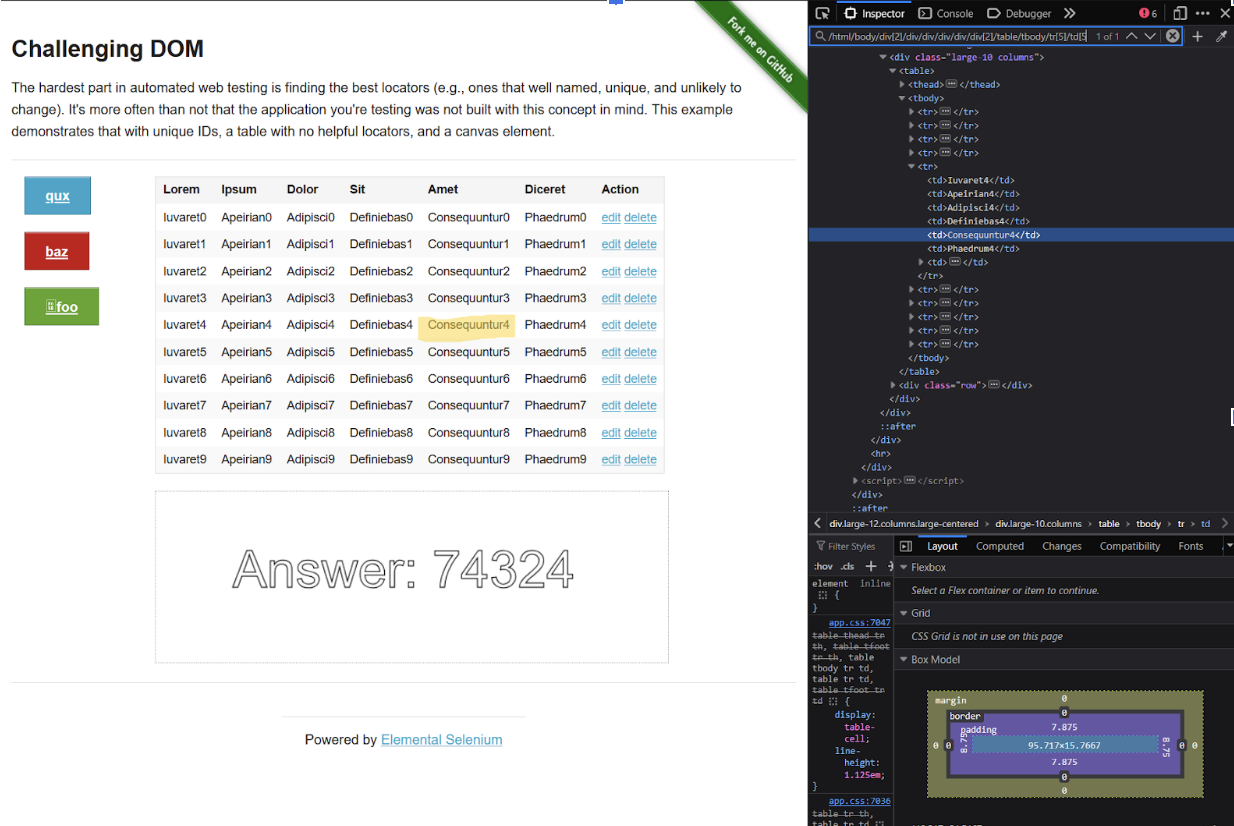Toggle .cls class panel
Image resolution: width=1234 pixels, height=826 pixels.
coord(849,566)
